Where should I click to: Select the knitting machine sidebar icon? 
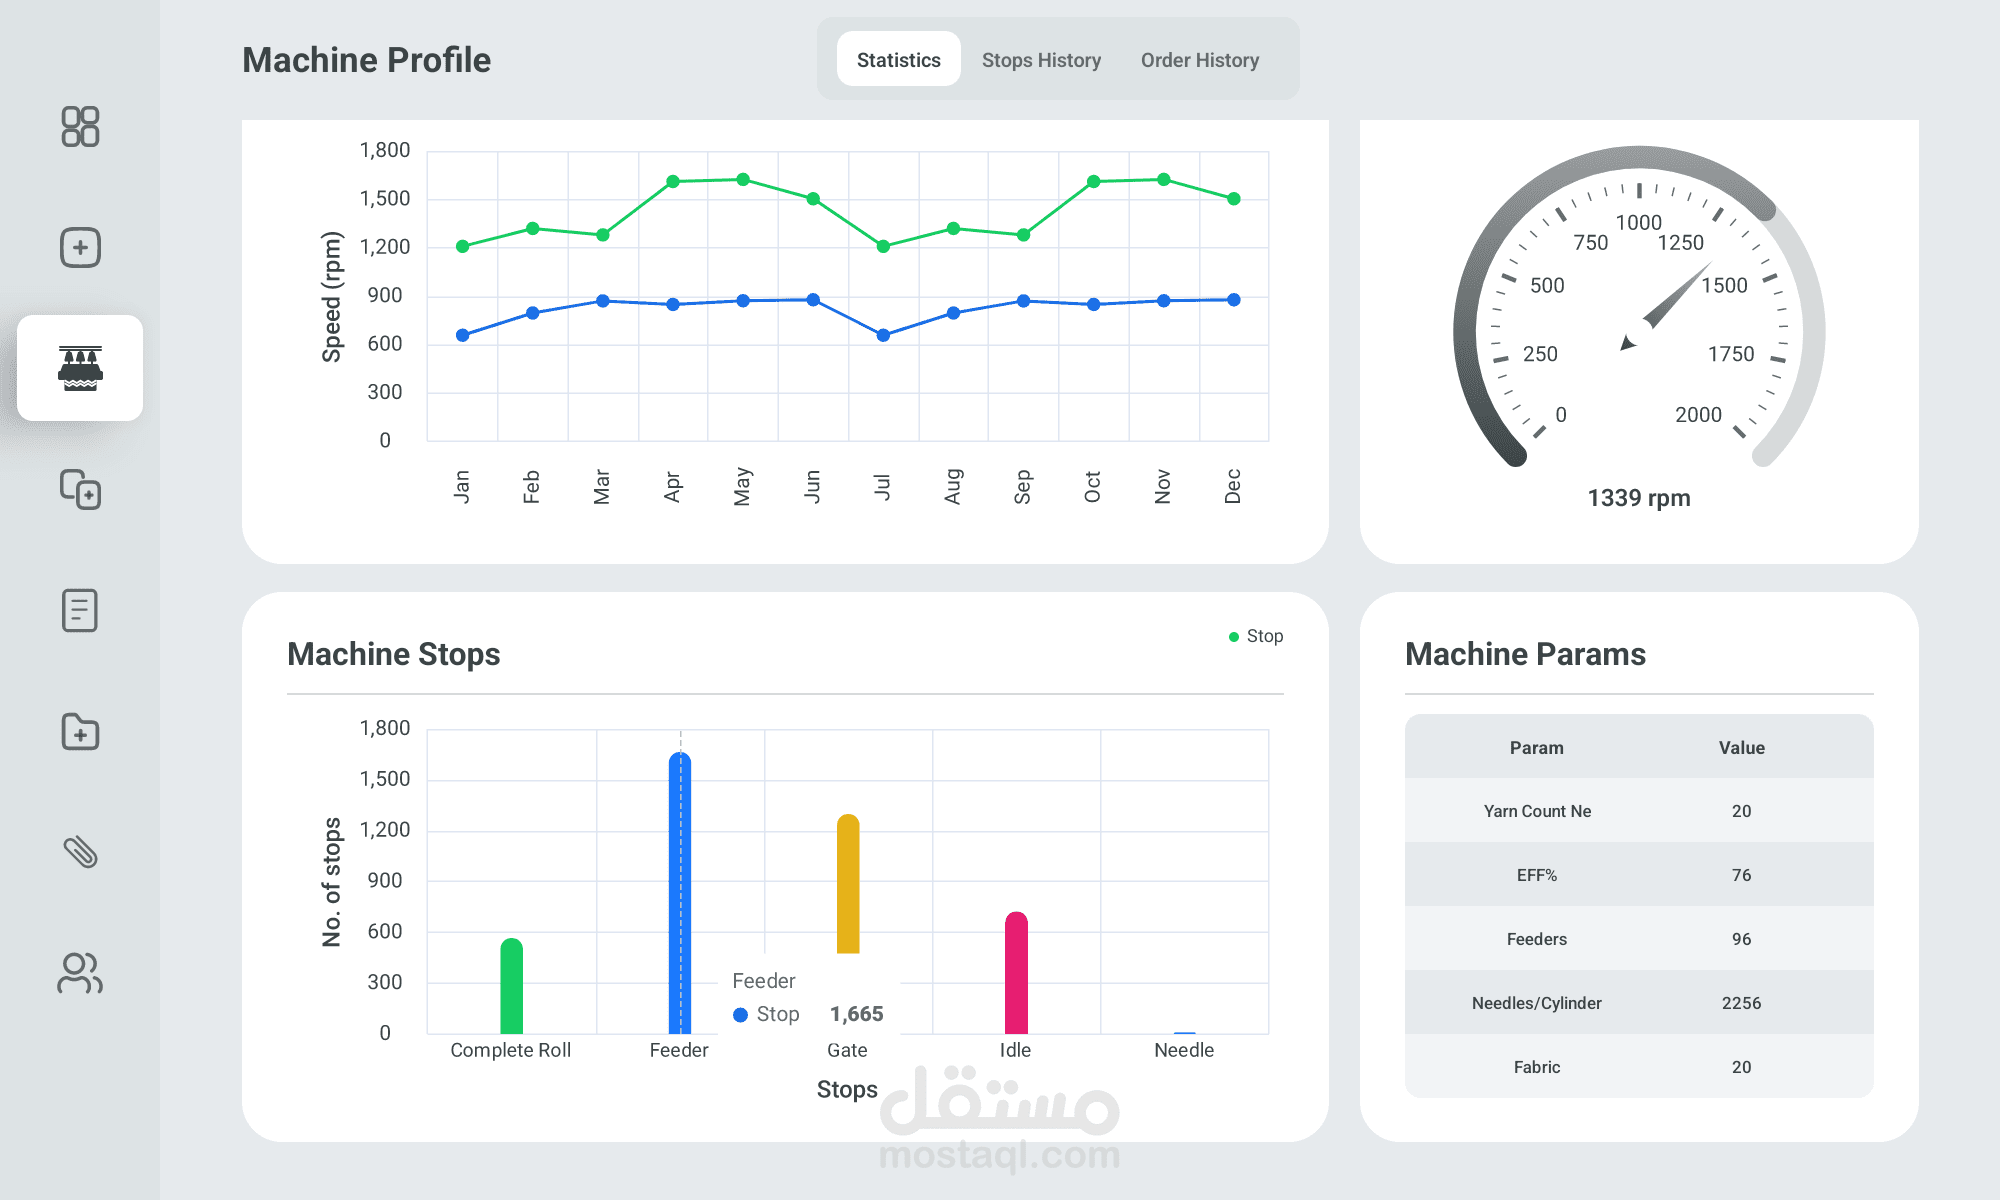point(80,368)
